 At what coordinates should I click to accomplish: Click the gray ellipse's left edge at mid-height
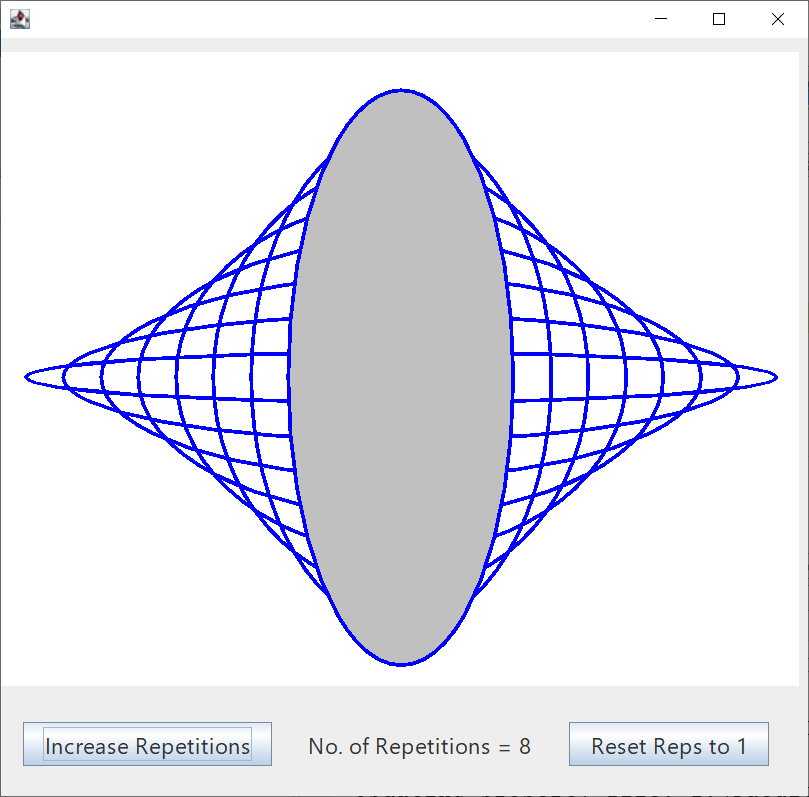coord(290,377)
